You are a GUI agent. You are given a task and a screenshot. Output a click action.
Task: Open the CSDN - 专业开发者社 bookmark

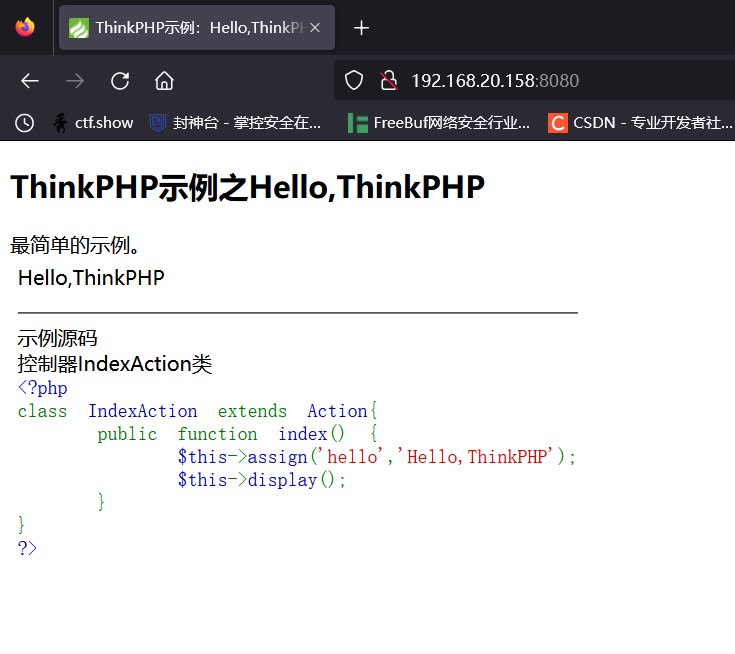click(640, 123)
